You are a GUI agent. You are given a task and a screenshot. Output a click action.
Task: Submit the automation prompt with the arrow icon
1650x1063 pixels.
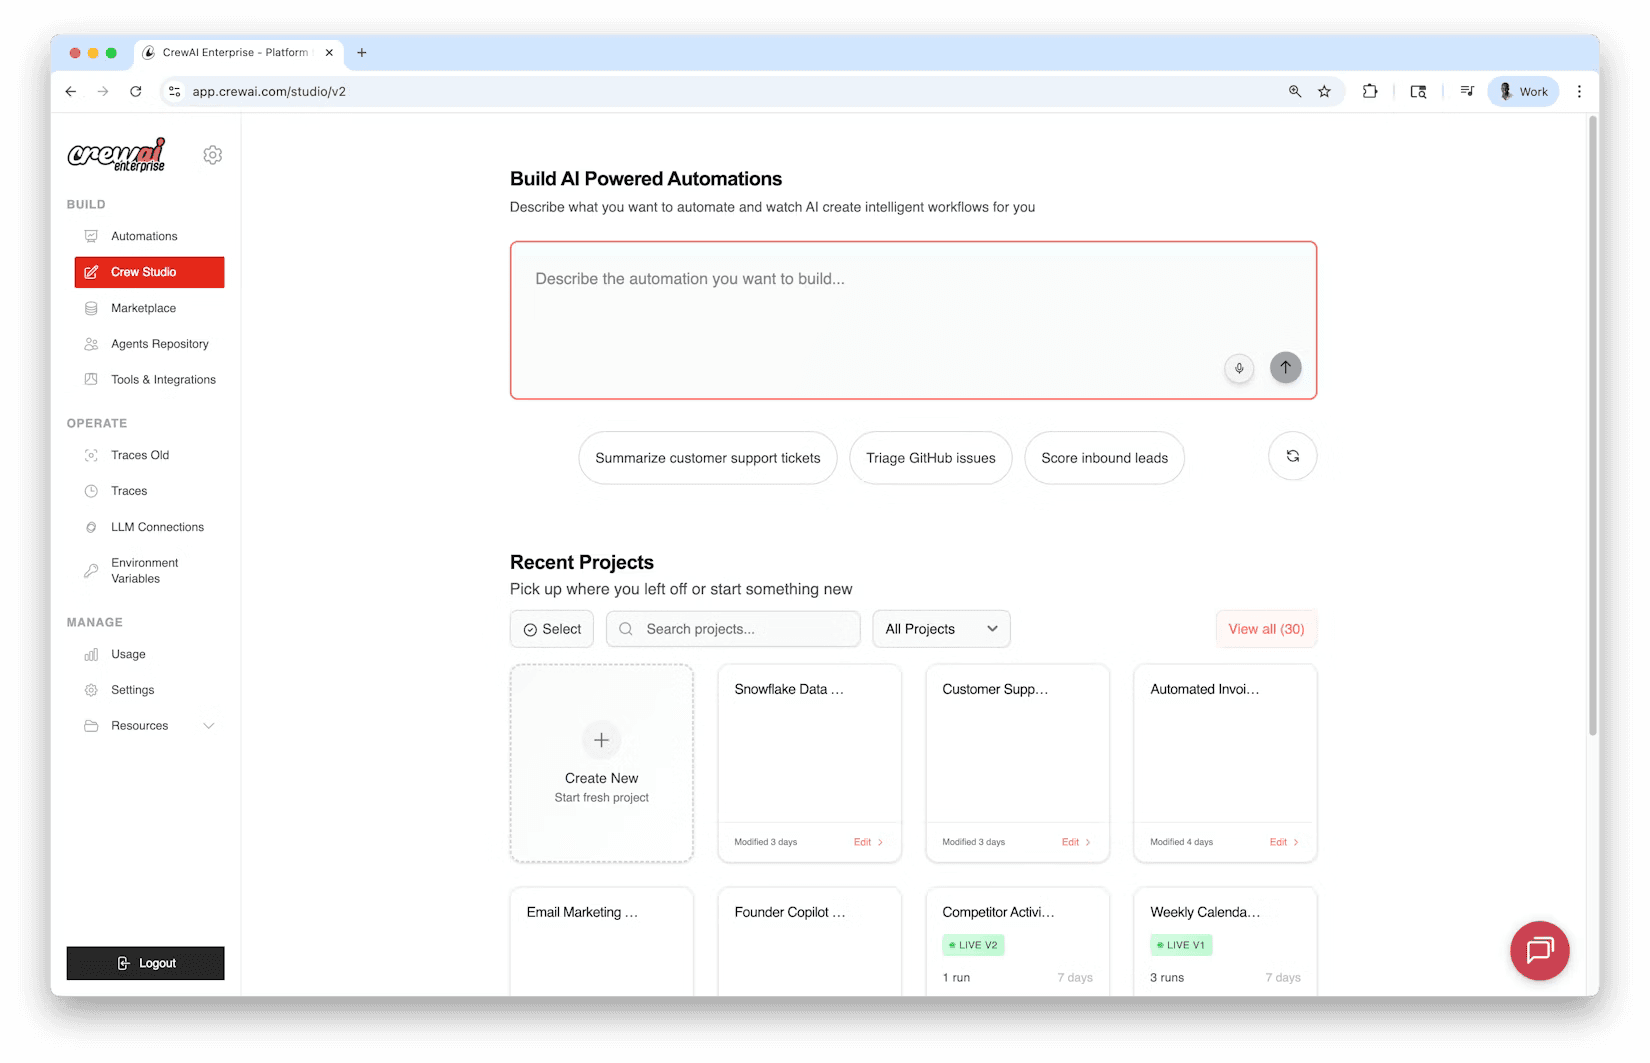point(1285,367)
